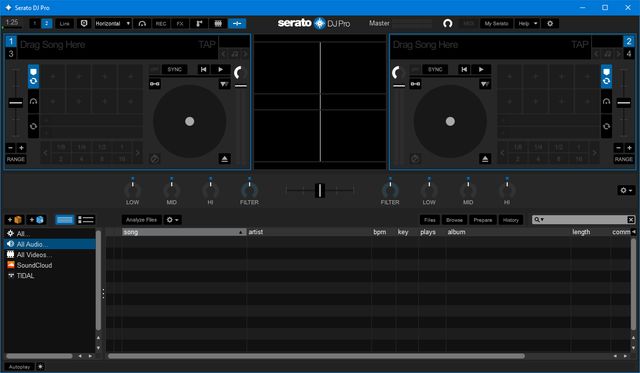Add a new crate with orange crate icon

(14, 220)
